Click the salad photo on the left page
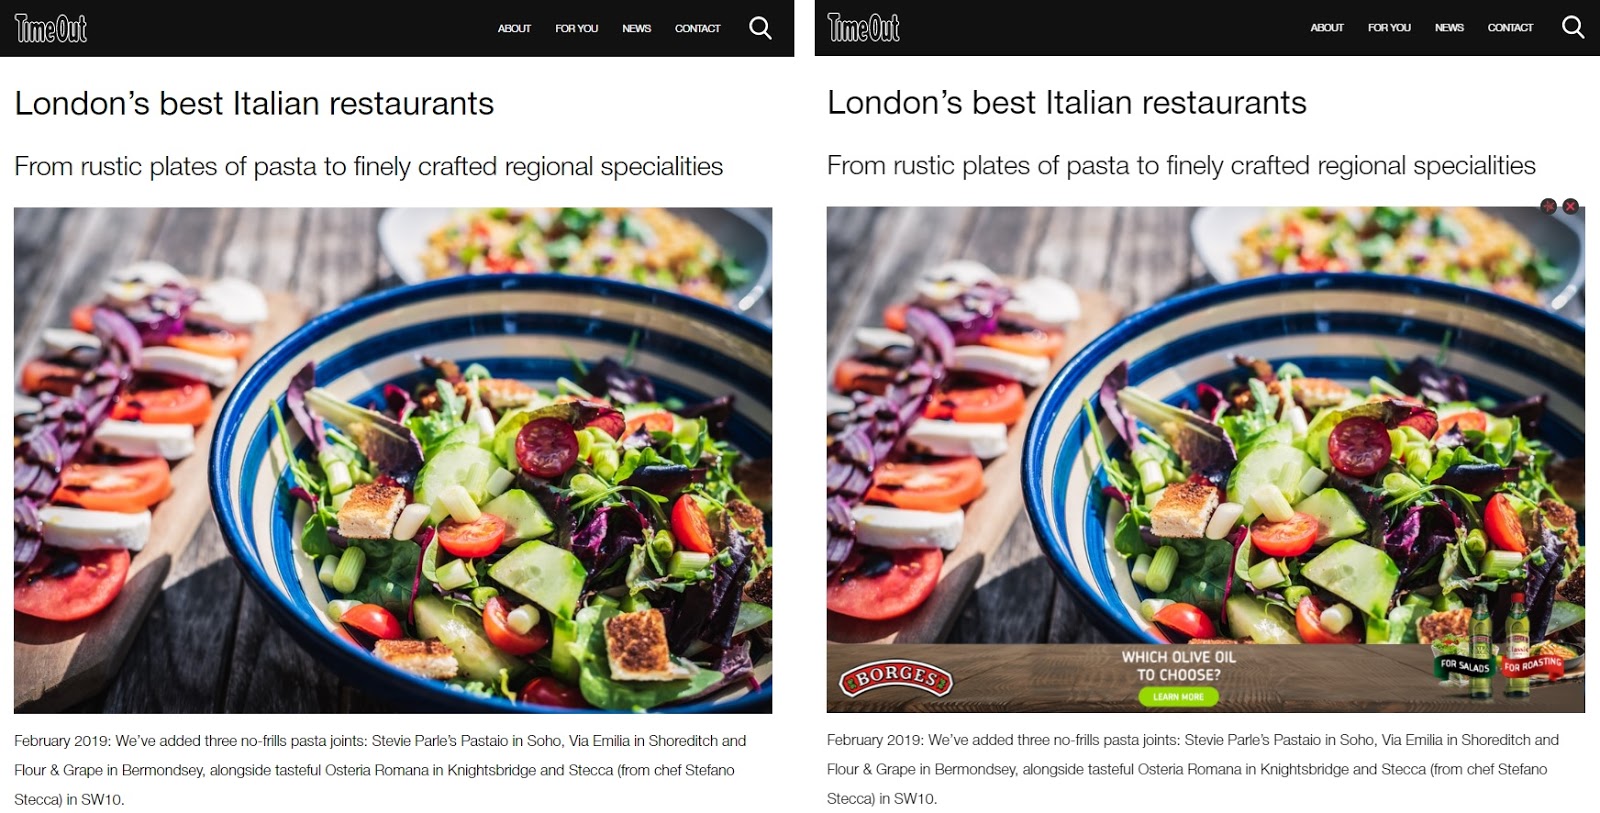Screen dimensions: 1600x813 tap(393, 460)
